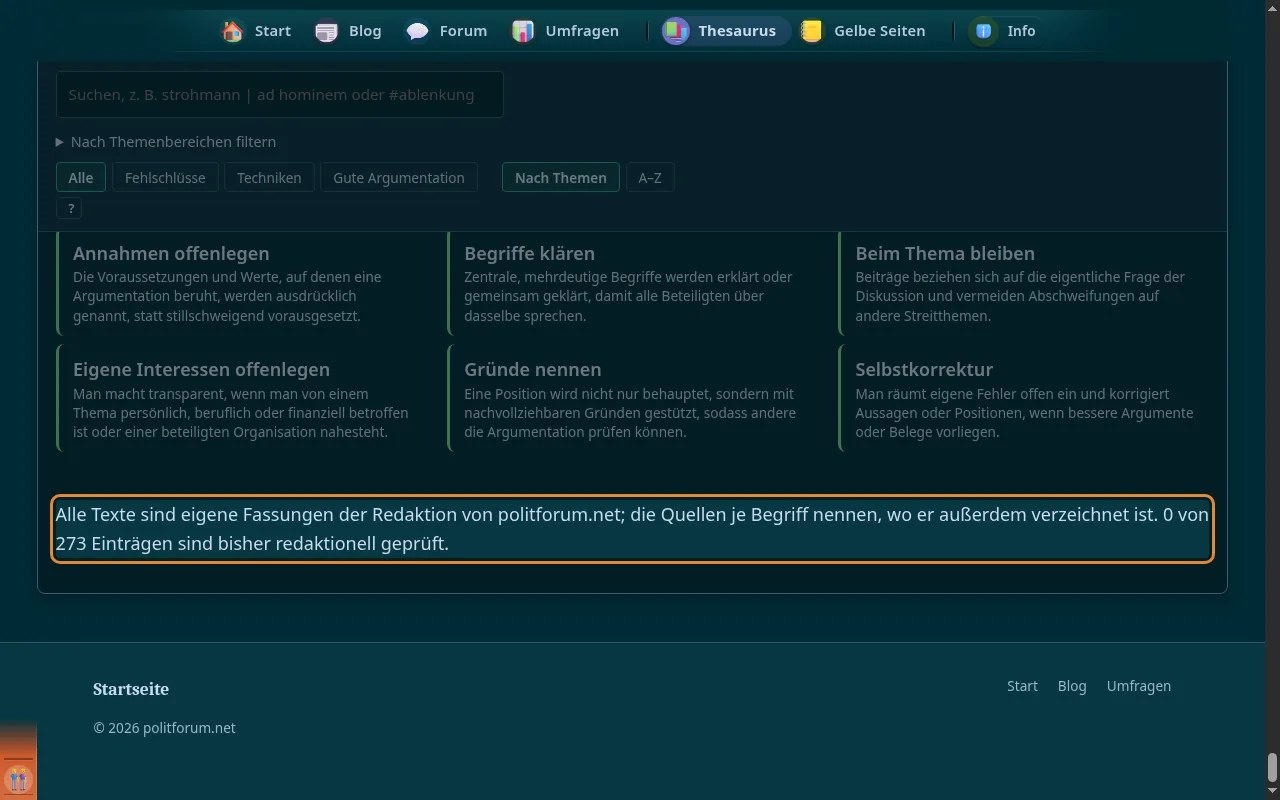Click the footer 'Umfragen' link
Viewport: 1280px width, 800px height.
(x=1139, y=686)
